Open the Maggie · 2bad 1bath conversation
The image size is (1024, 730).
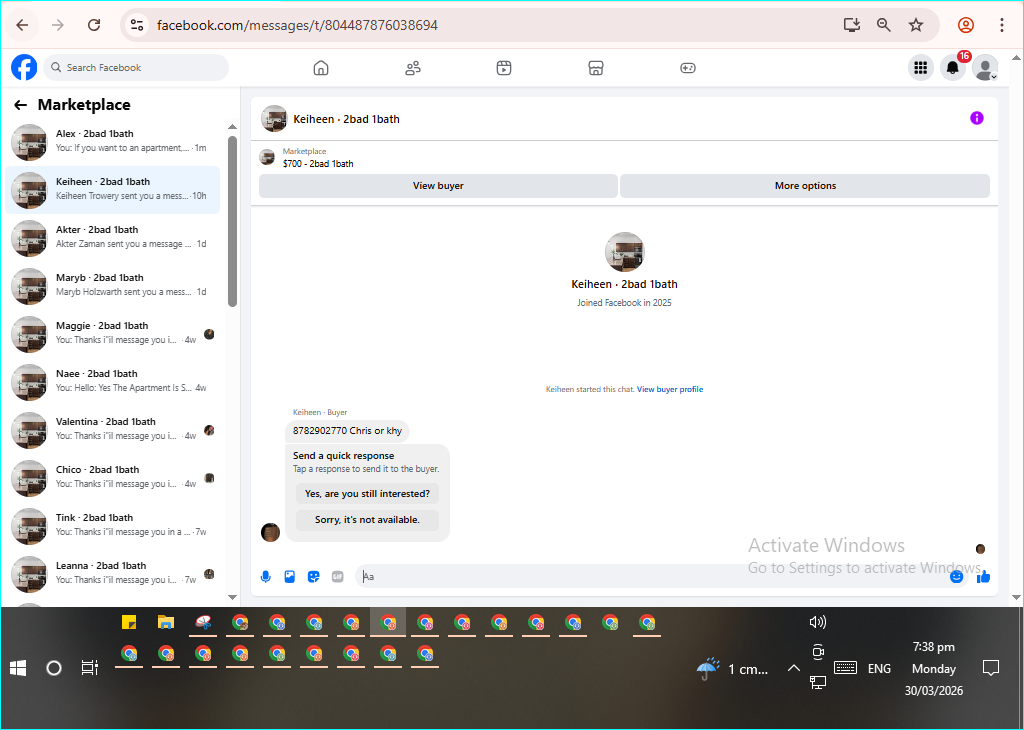click(112, 334)
